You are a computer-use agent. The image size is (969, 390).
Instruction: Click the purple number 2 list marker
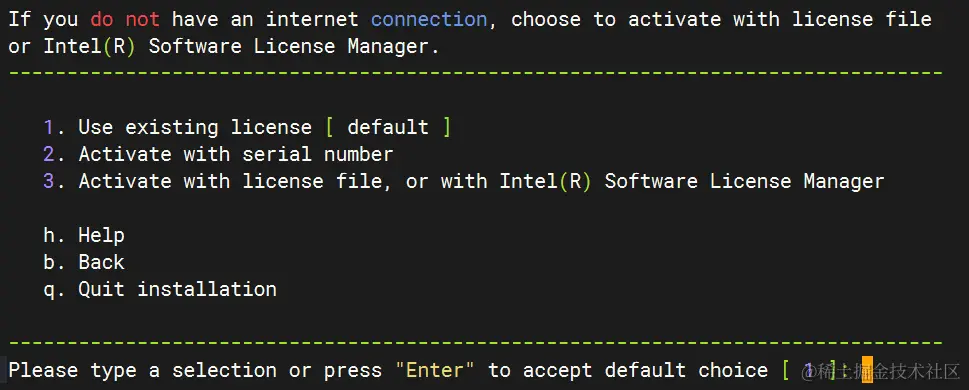[49, 154]
